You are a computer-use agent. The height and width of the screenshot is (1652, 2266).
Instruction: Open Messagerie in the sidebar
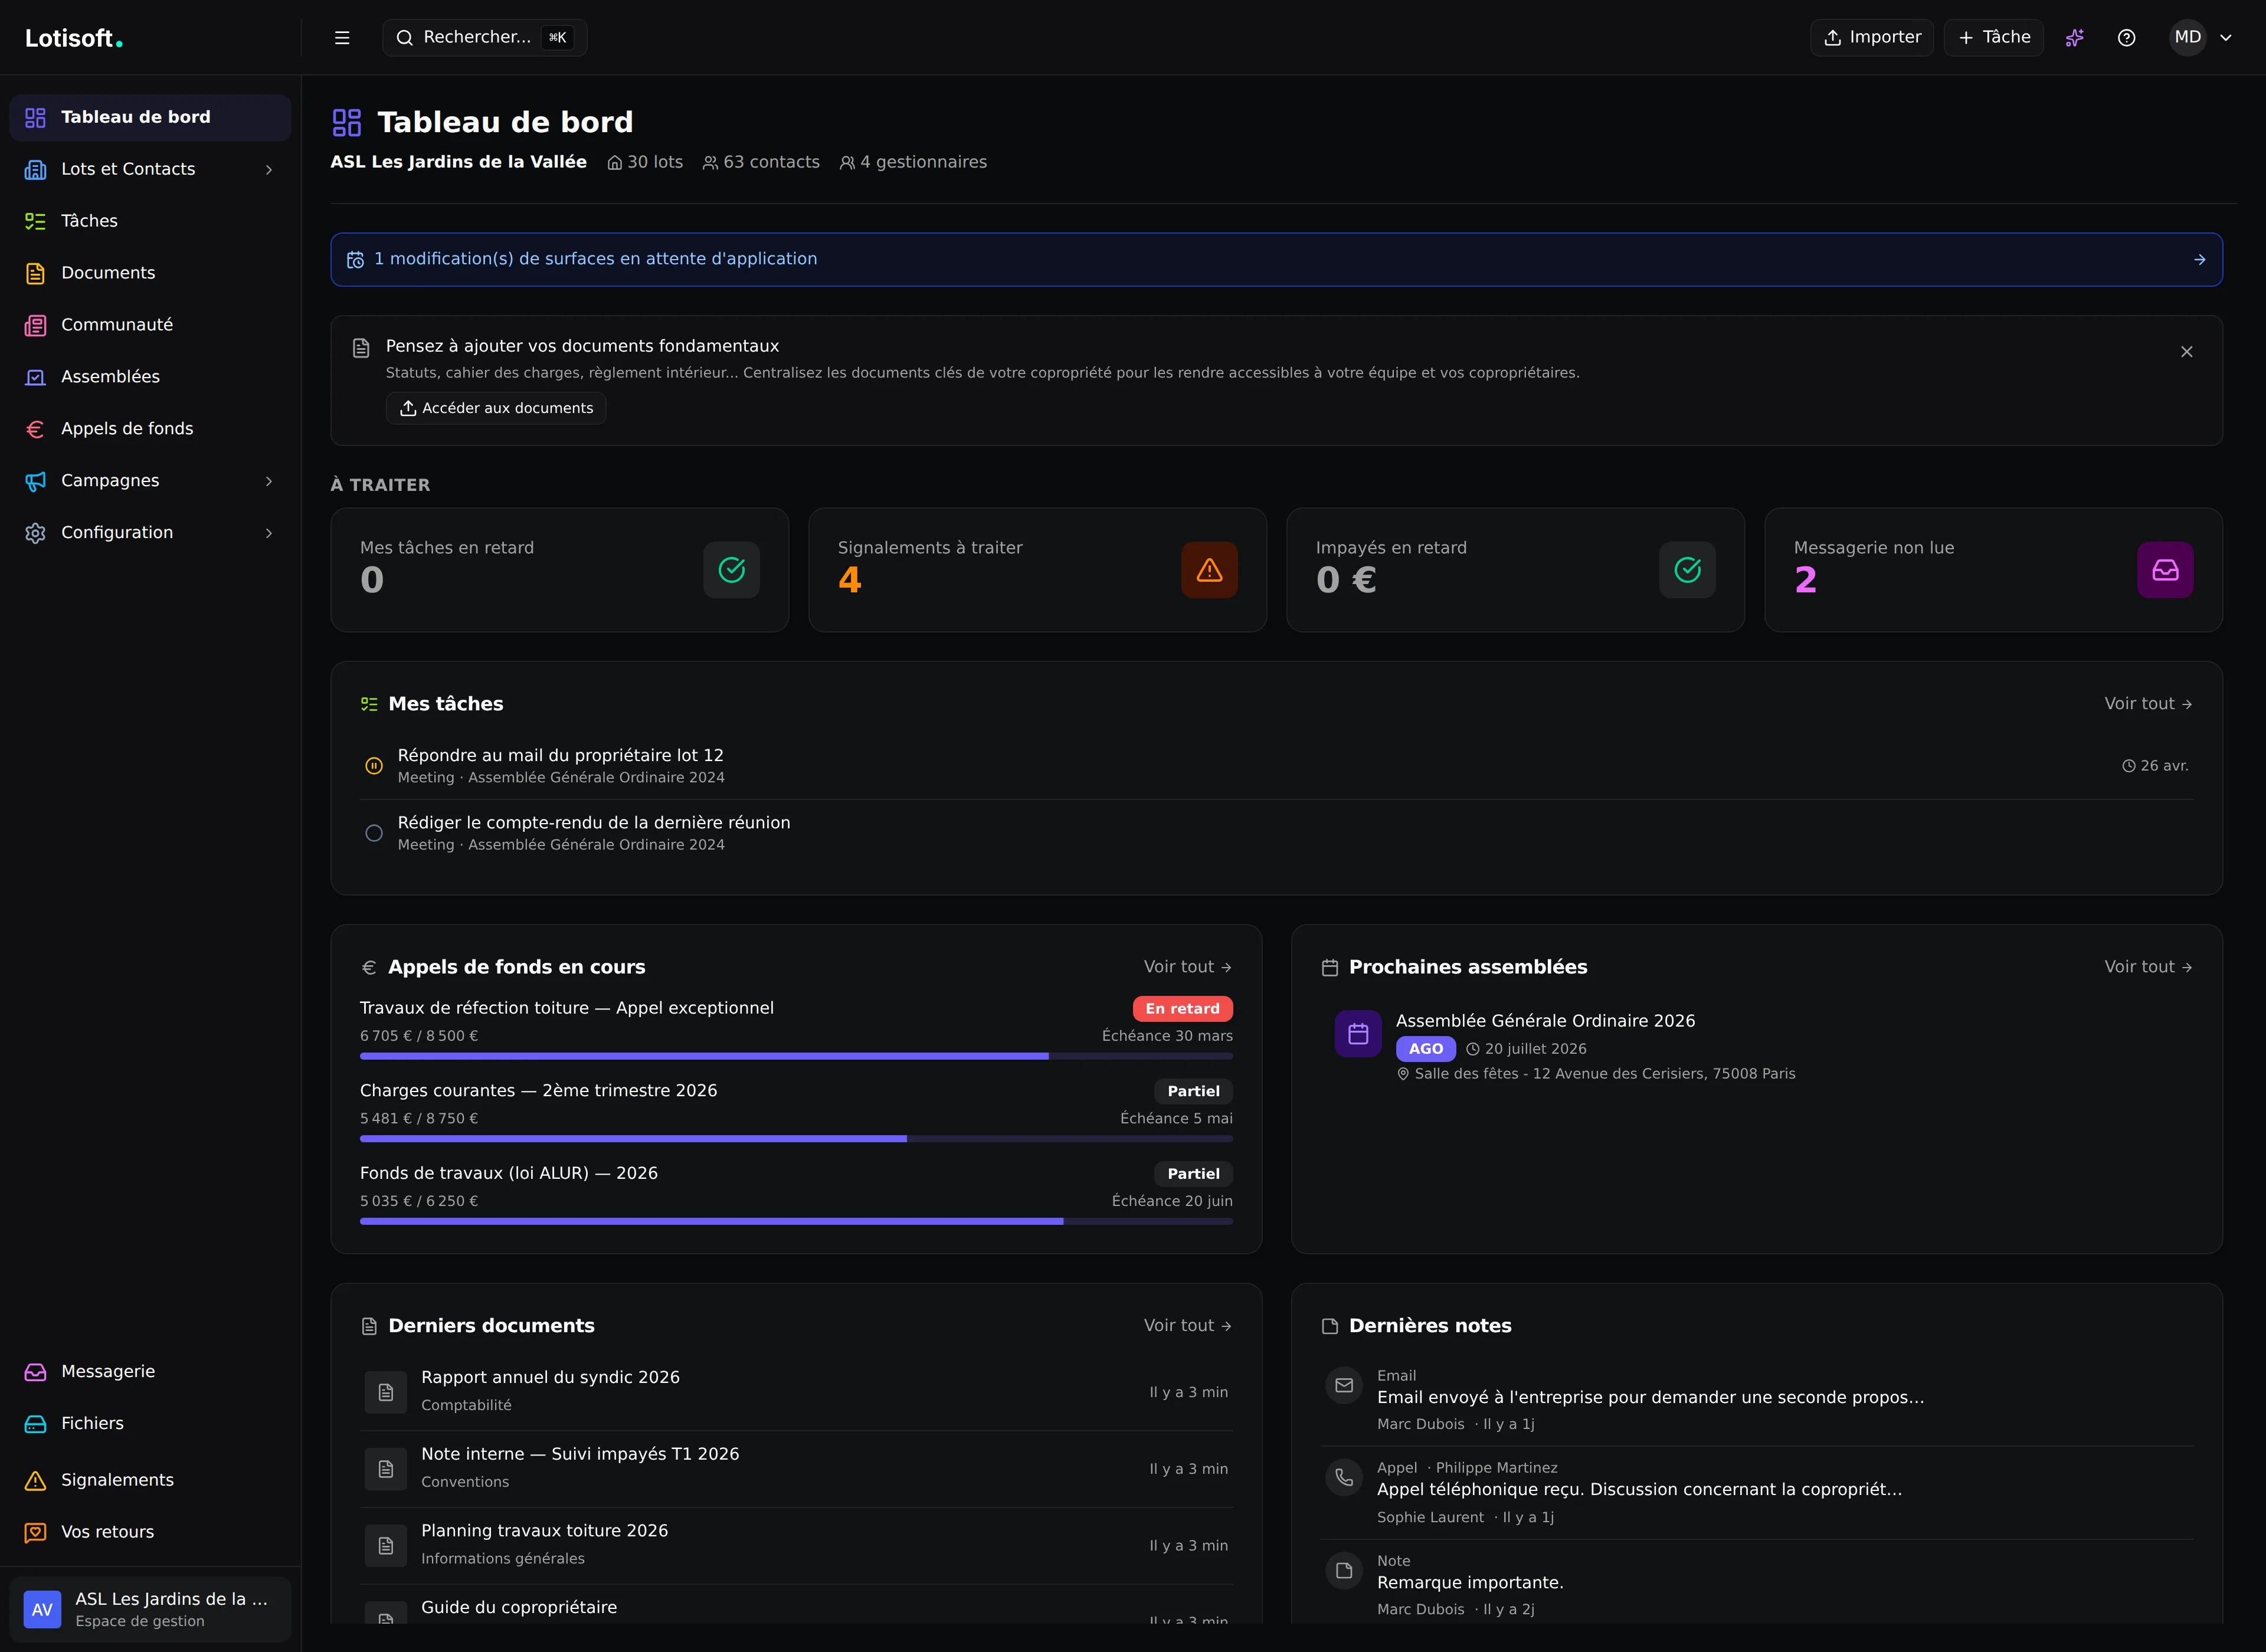[x=150, y=1372]
